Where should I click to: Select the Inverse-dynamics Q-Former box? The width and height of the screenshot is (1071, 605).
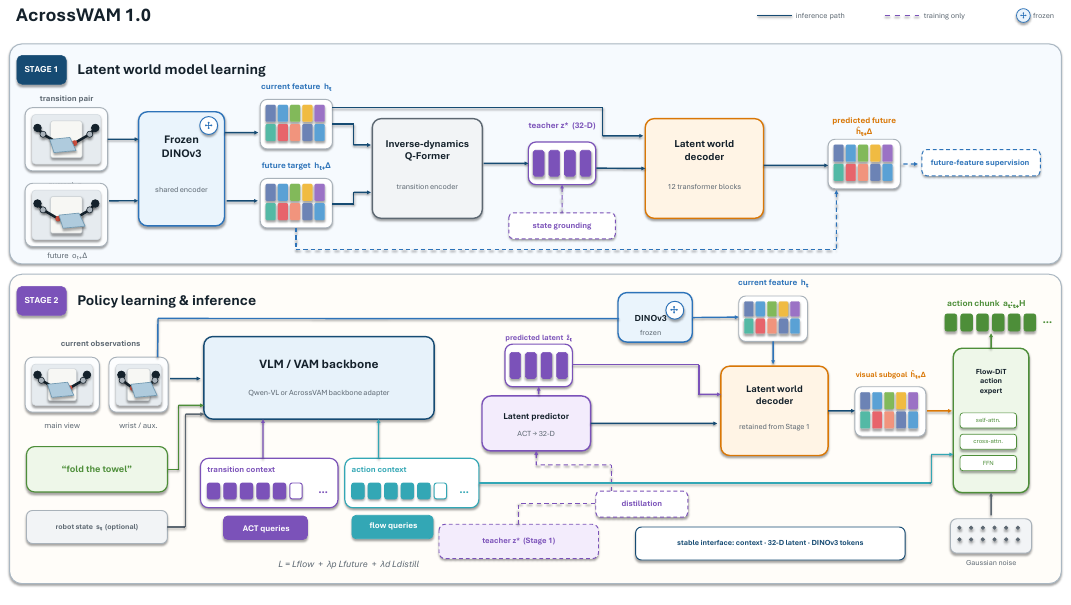427,169
